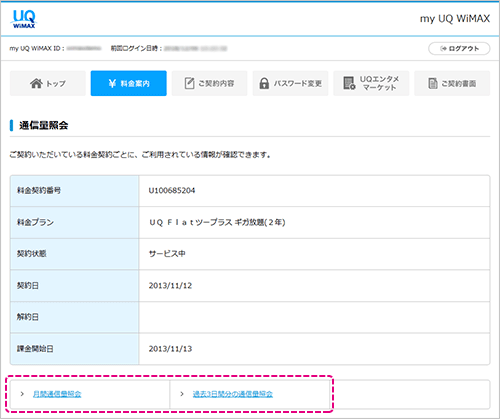The image size is (500, 419).
Task: Select the パスワード変更 tab
Action: tap(290, 83)
